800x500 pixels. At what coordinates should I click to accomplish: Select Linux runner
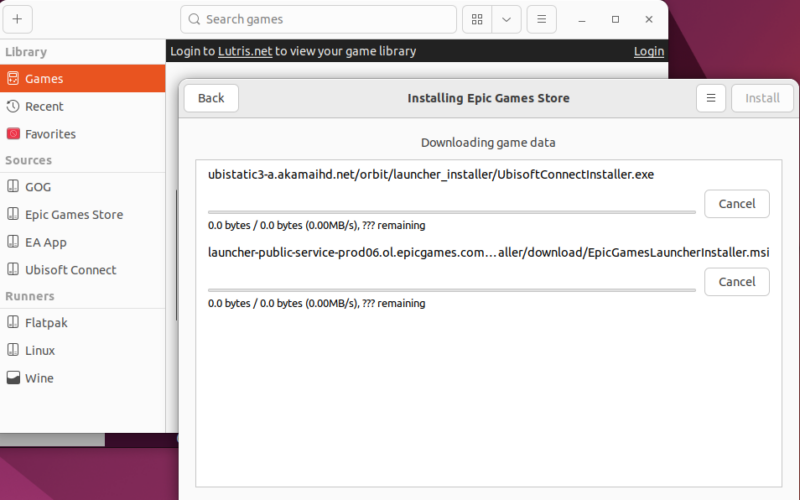83,350
